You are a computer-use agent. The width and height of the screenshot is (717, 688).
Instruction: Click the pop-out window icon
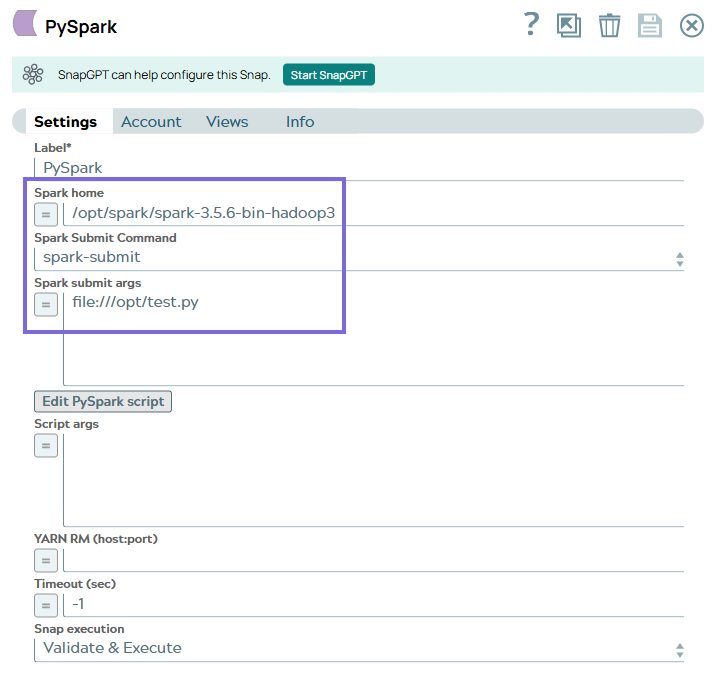pyautogui.click(x=569, y=25)
